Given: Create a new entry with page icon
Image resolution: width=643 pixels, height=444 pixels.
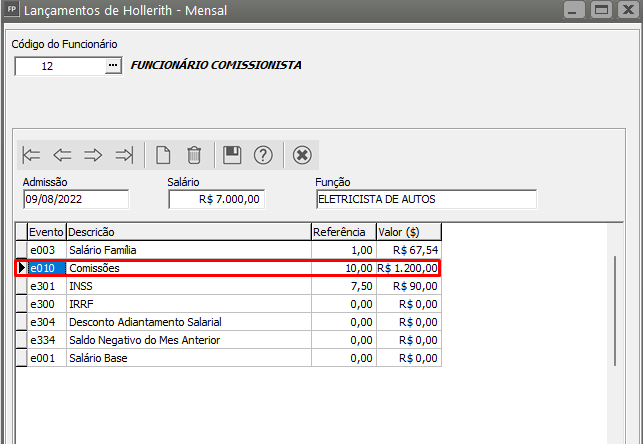Looking at the screenshot, I should (163, 155).
